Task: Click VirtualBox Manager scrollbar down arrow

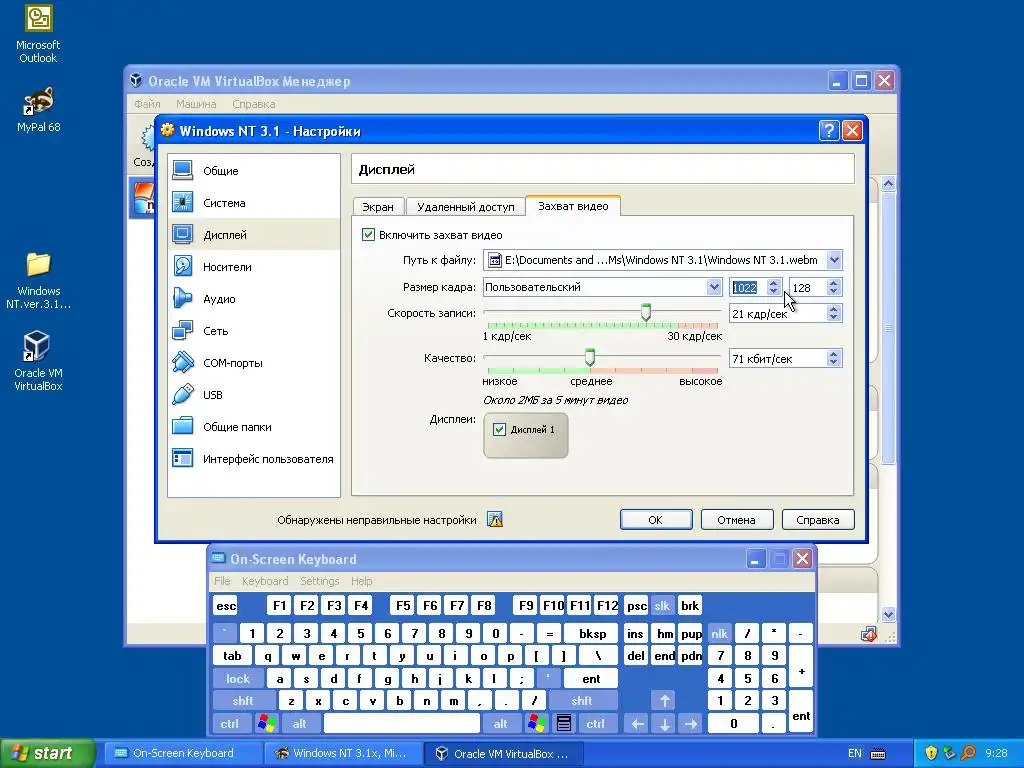Action: 888,614
